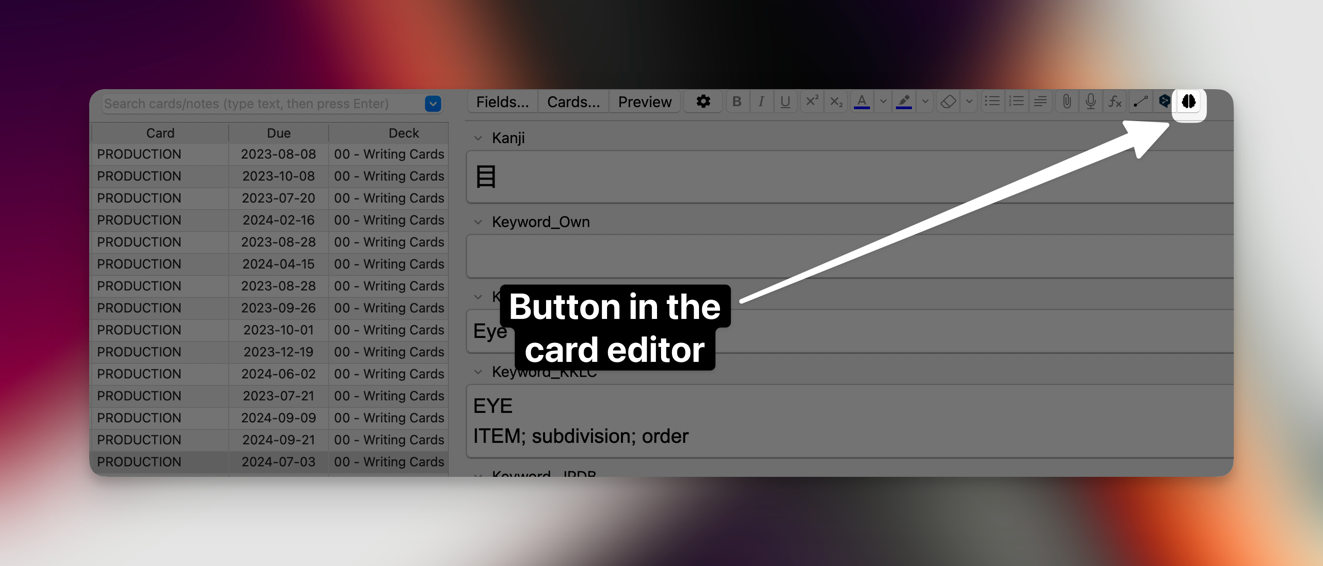The image size is (1323, 566).
Task: Click the empty Keyword_Own field
Action: click(850, 256)
